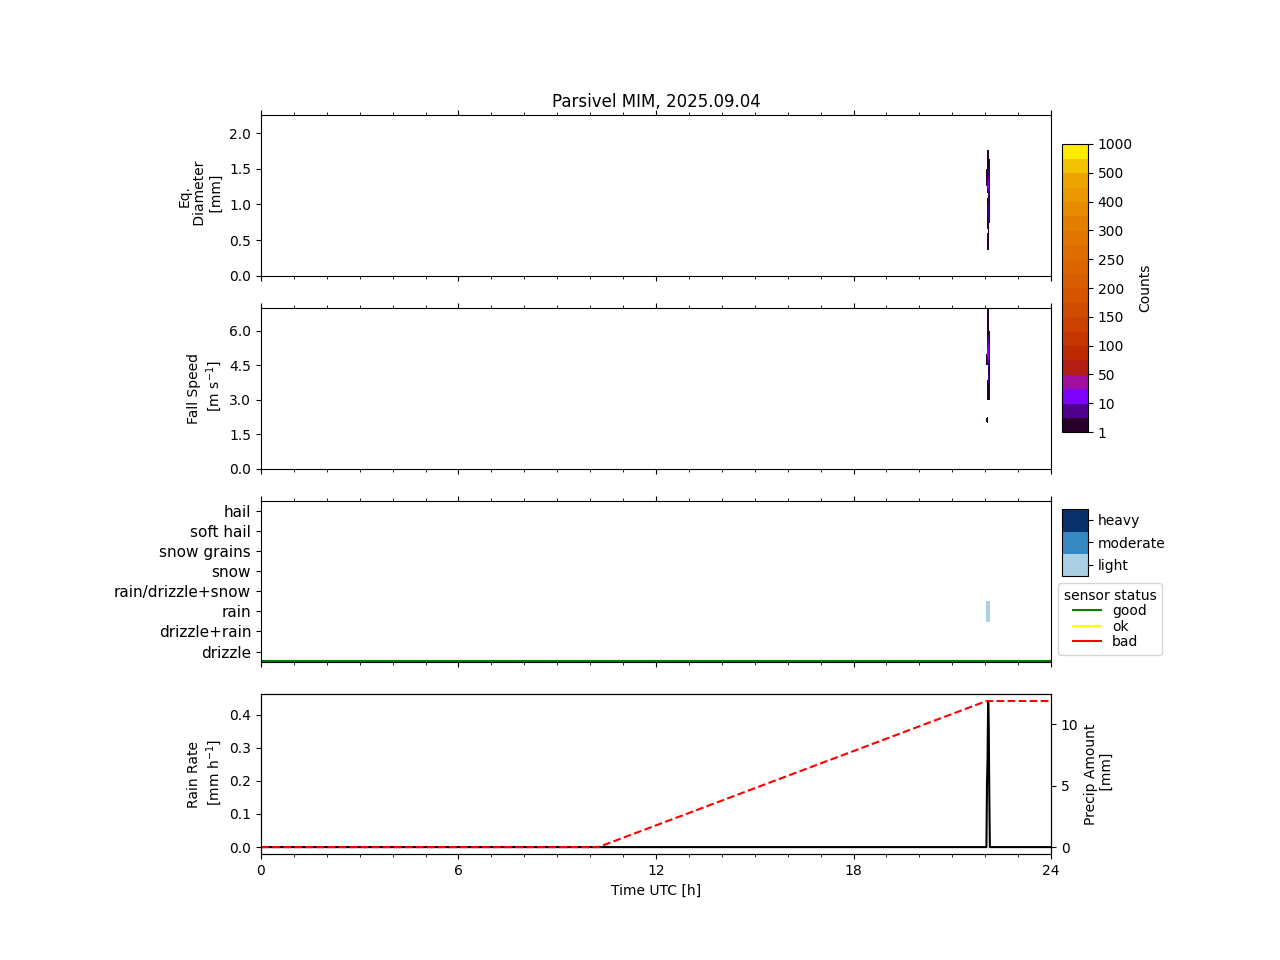Click the 'hail' precipitation type label
This screenshot has height=960, width=1280.
coord(237,512)
